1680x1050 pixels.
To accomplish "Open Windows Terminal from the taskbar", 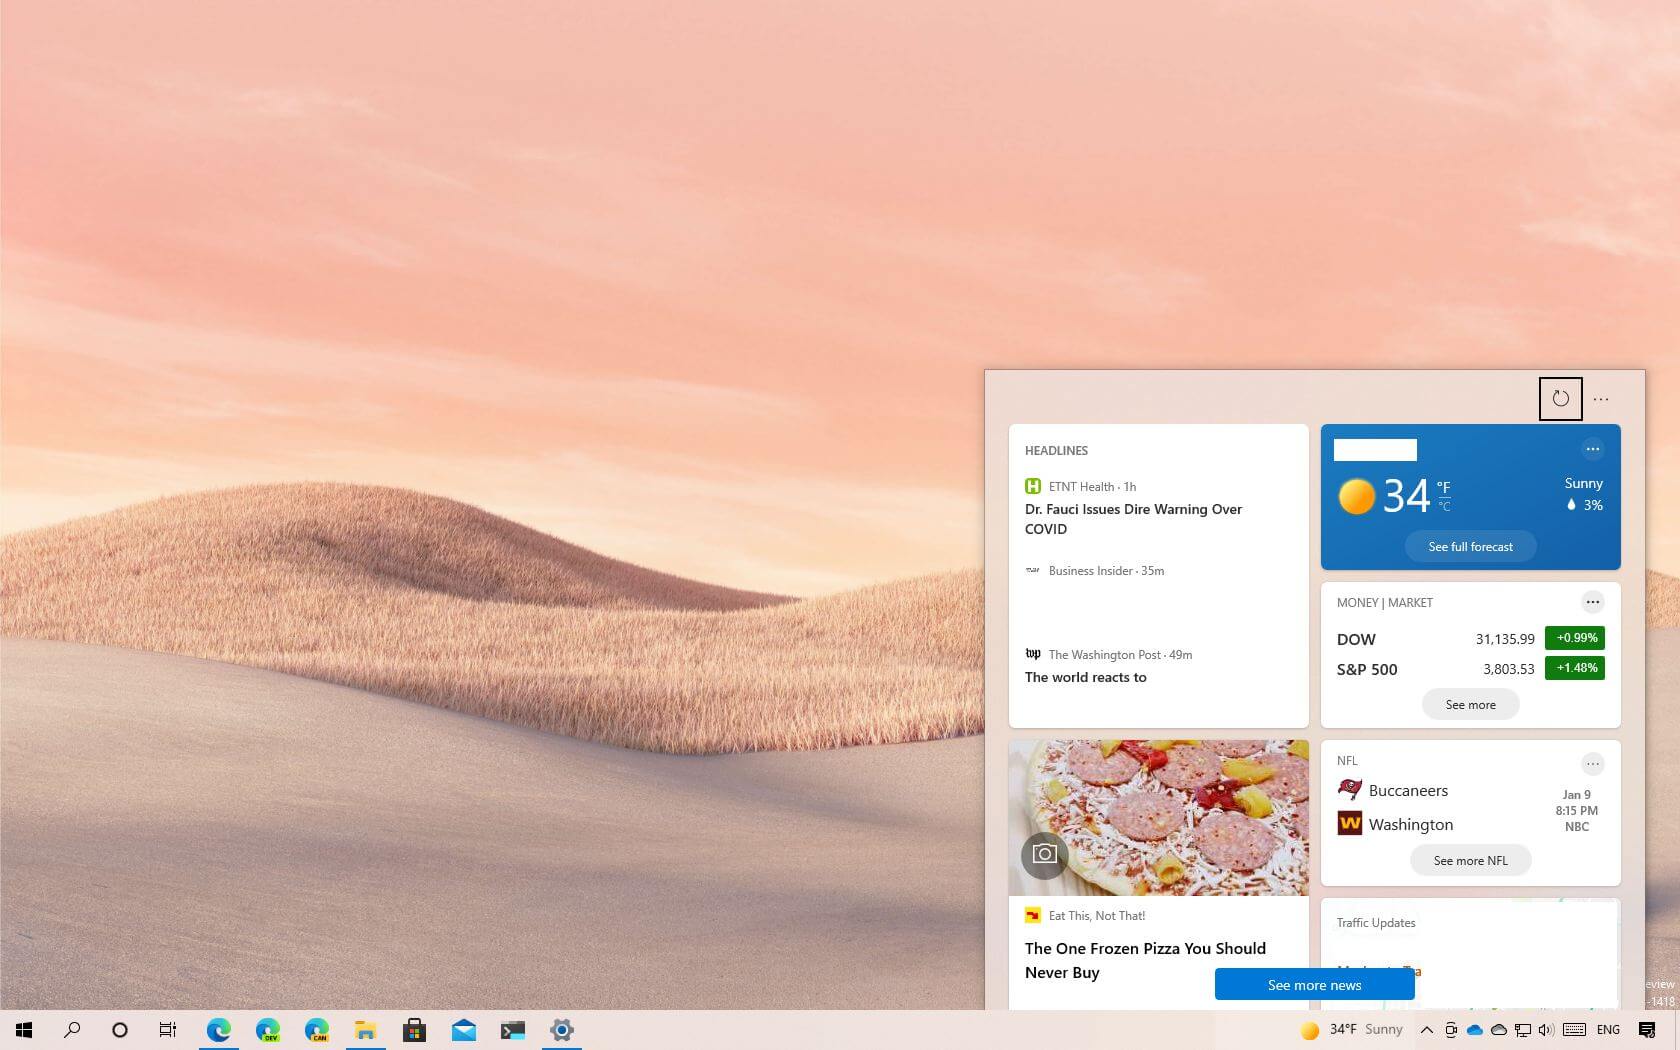I will [x=513, y=1029].
